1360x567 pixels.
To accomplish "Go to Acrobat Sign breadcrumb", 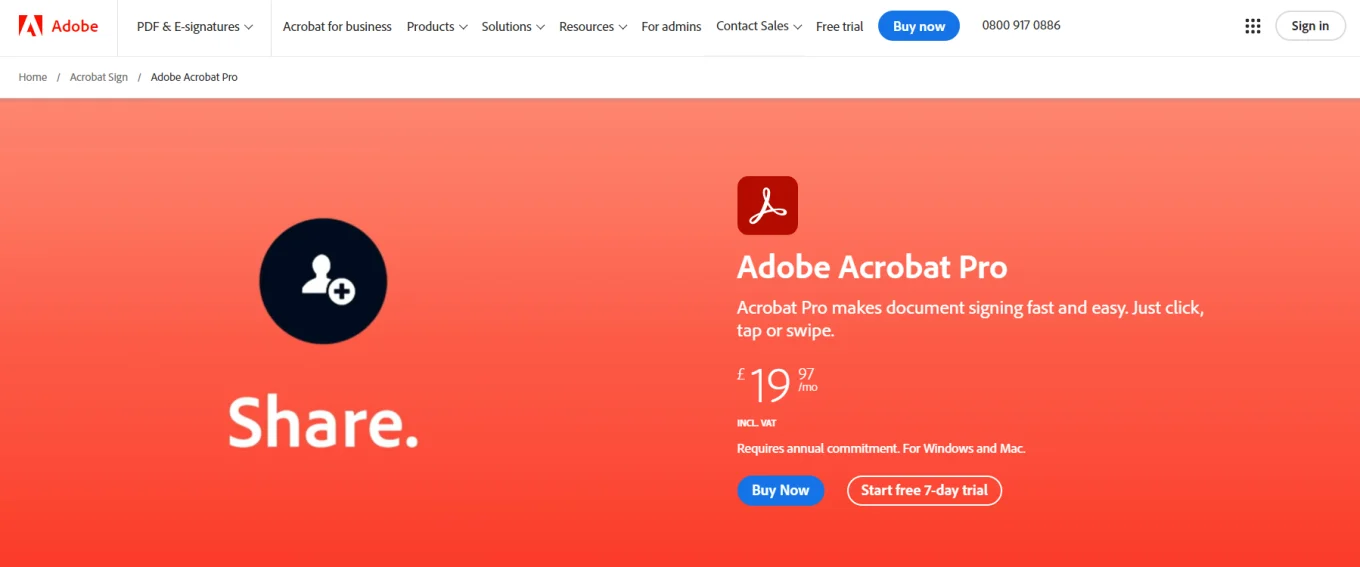I will (99, 77).
